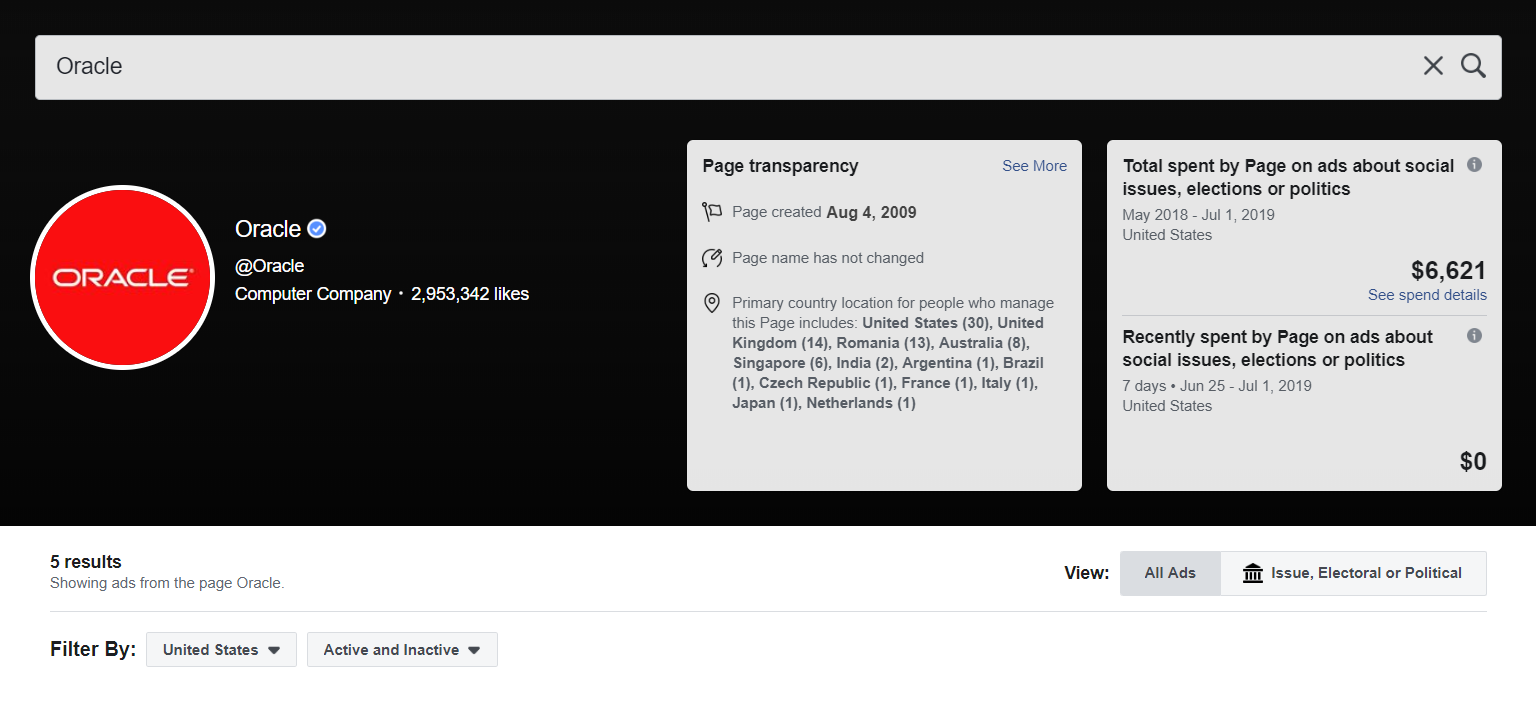Switch to the All Ads view tab
Screen dimensions: 1536x704
1169,572
